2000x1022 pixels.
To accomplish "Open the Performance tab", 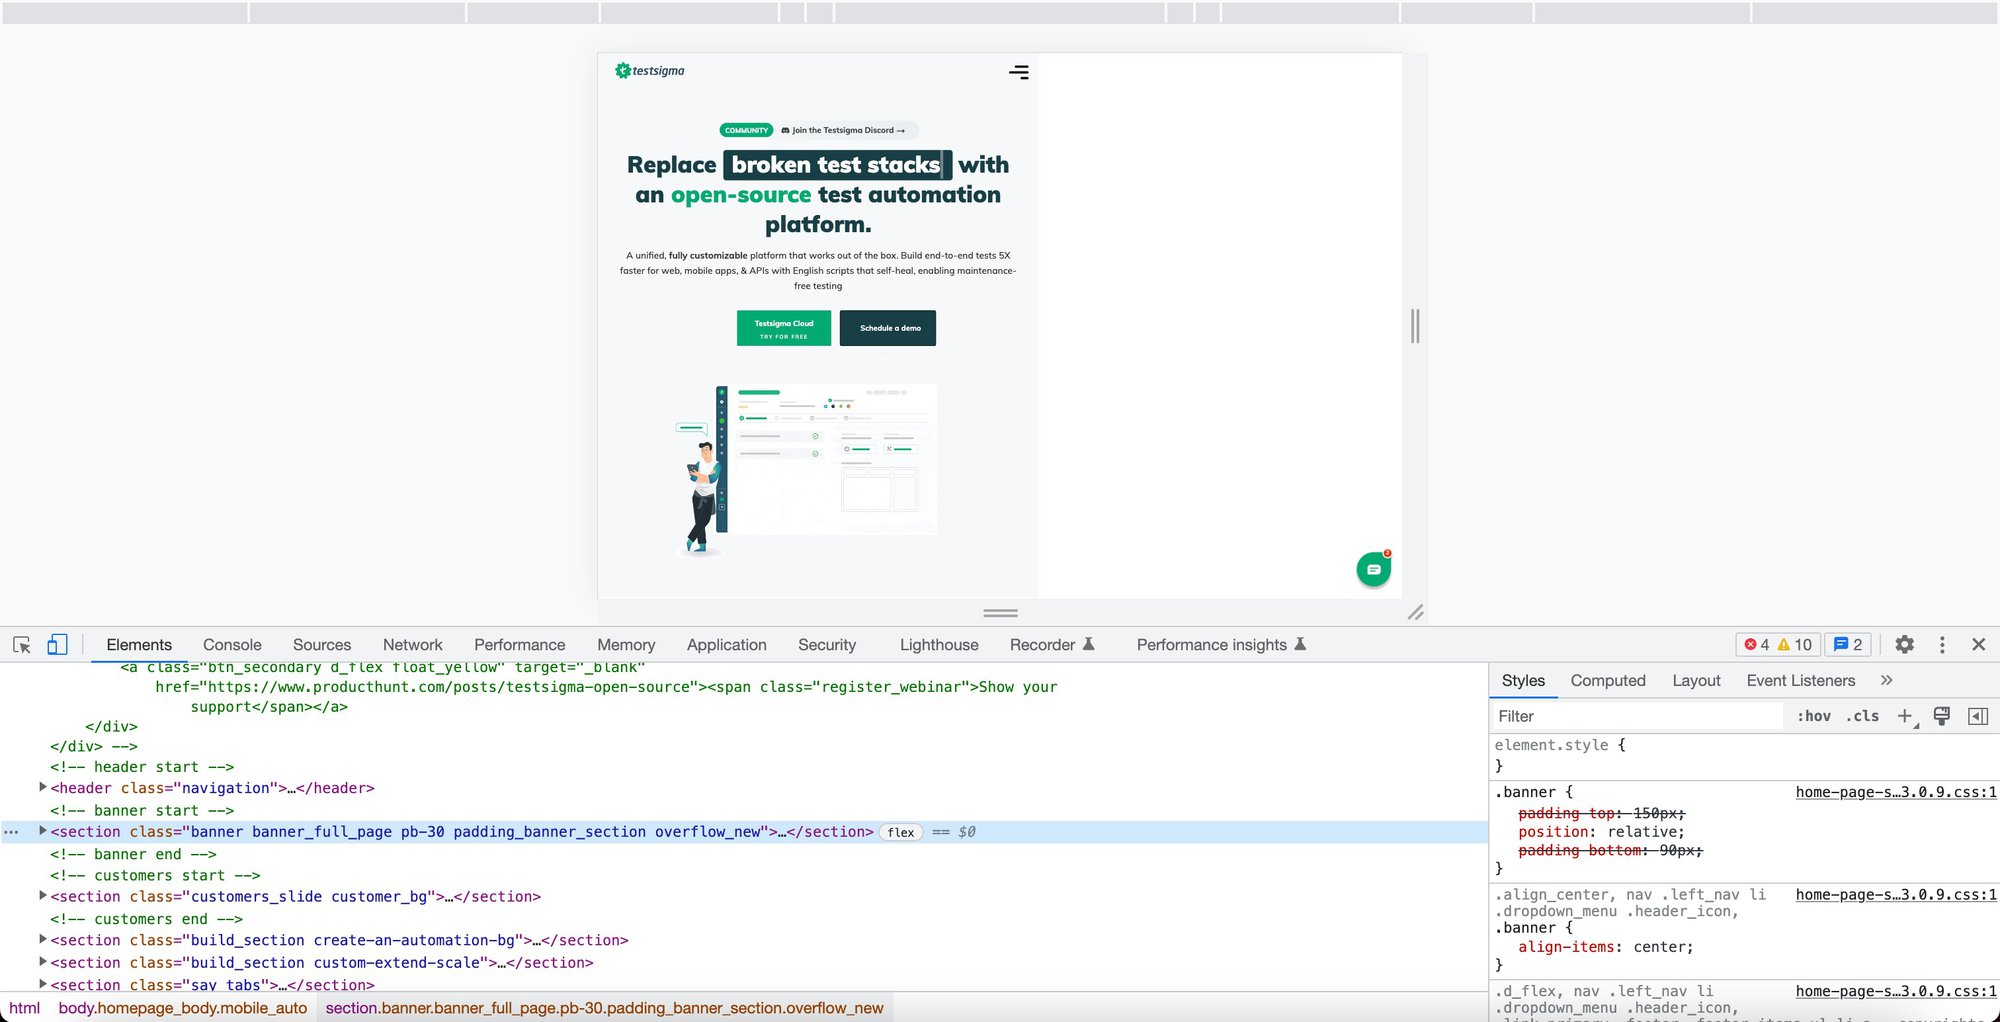I will tap(520, 645).
